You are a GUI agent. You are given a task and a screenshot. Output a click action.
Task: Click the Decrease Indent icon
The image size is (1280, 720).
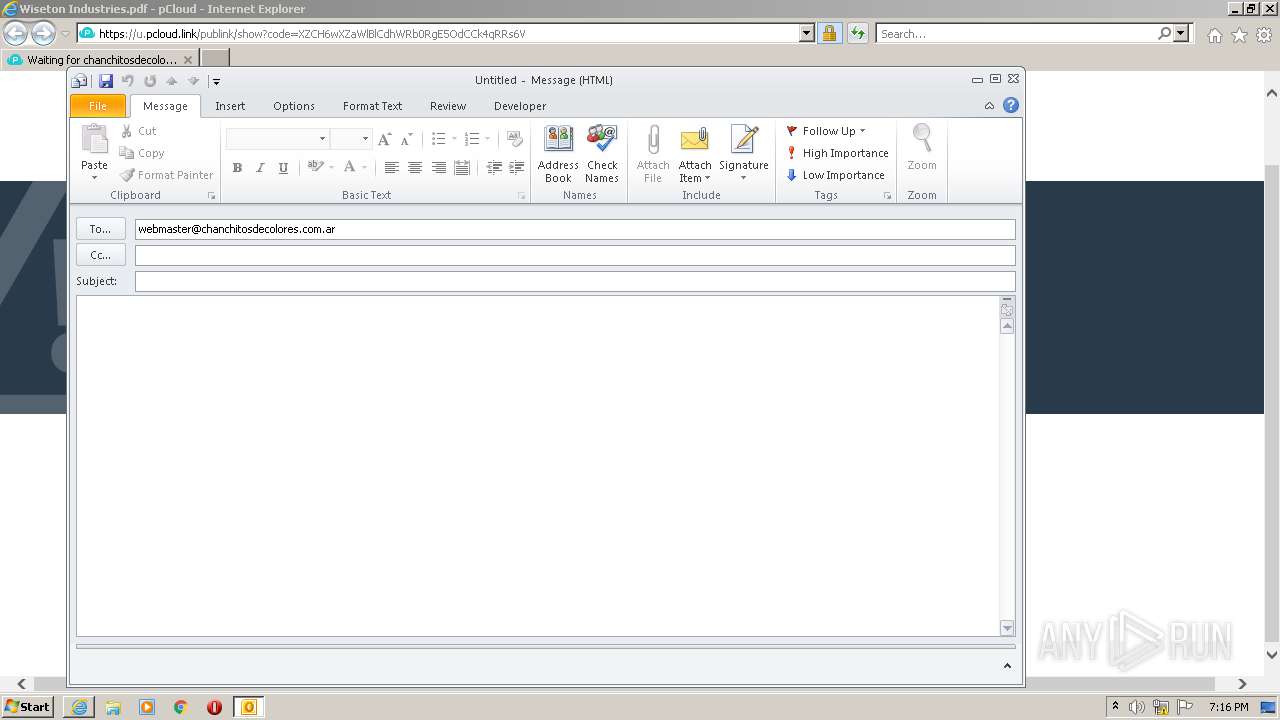coord(493,168)
